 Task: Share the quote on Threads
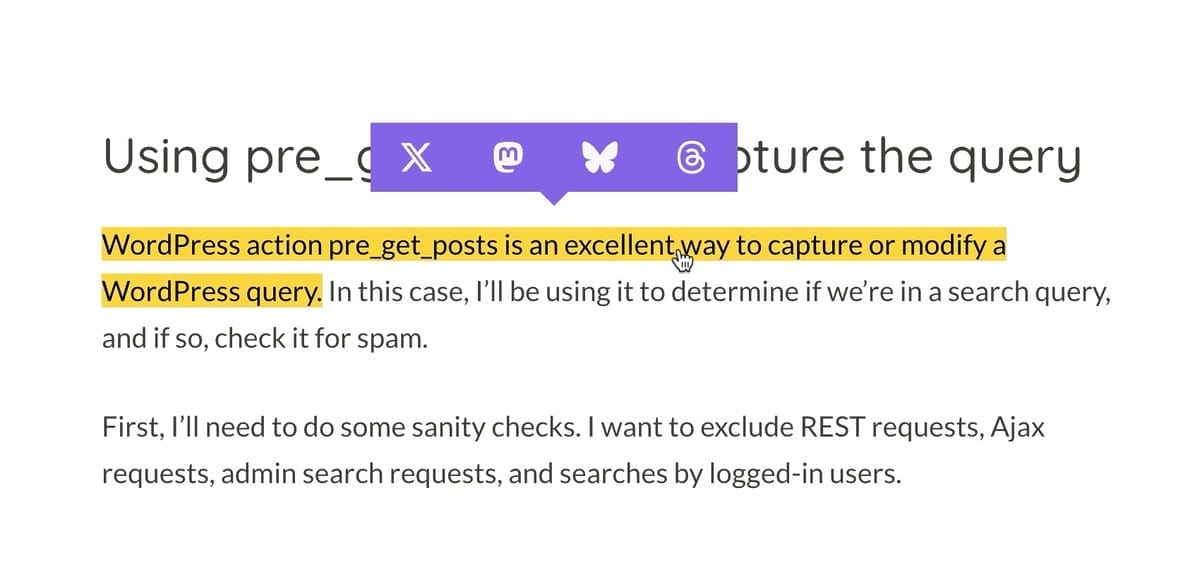tap(690, 157)
